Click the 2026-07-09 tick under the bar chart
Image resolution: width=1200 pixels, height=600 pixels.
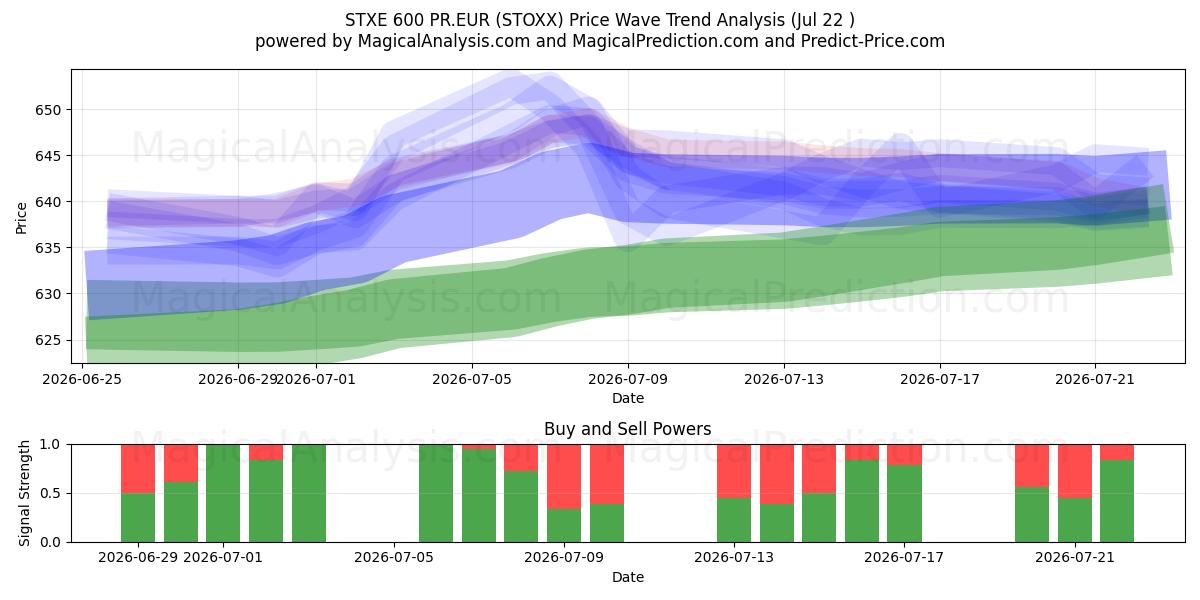pos(564,558)
